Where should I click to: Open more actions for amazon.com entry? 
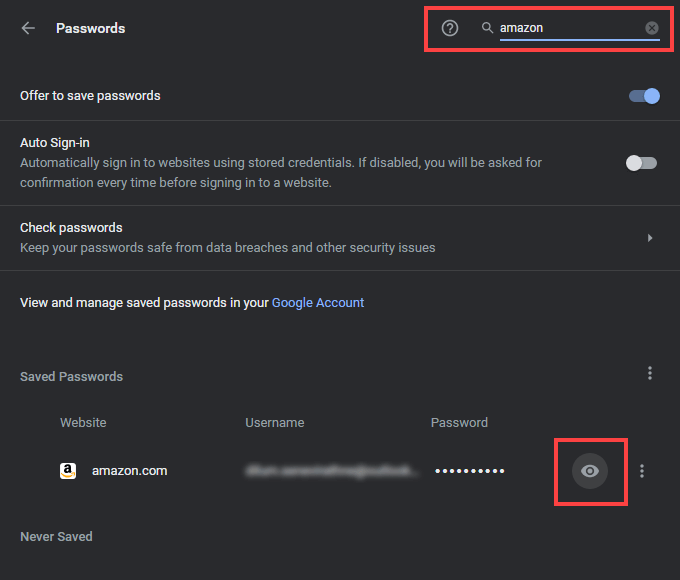[x=642, y=471]
